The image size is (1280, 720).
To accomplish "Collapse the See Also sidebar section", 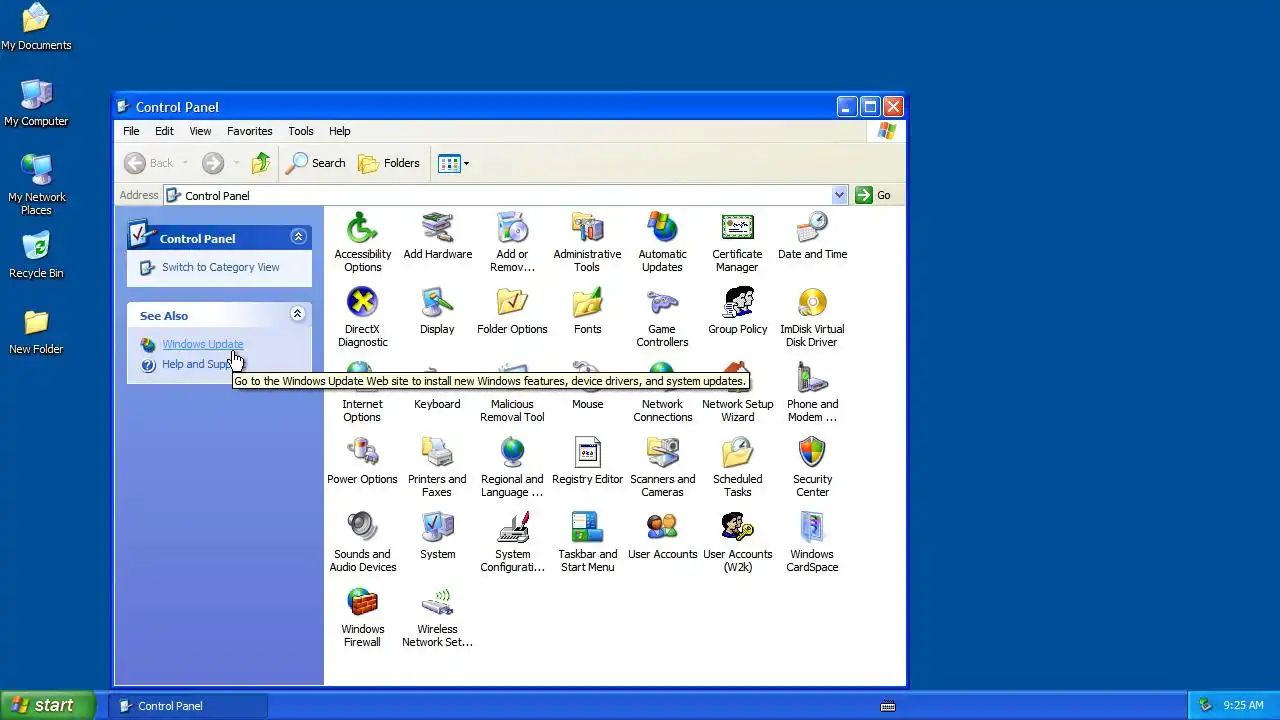I will pos(297,314).
